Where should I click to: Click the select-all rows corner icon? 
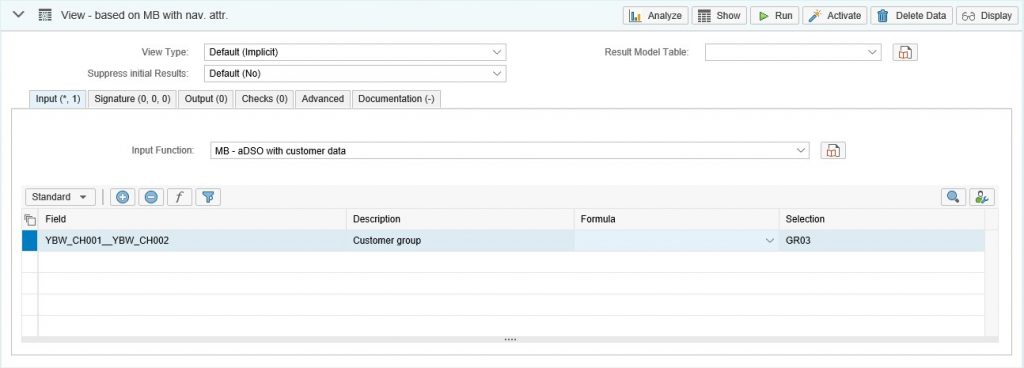point(29,219)
